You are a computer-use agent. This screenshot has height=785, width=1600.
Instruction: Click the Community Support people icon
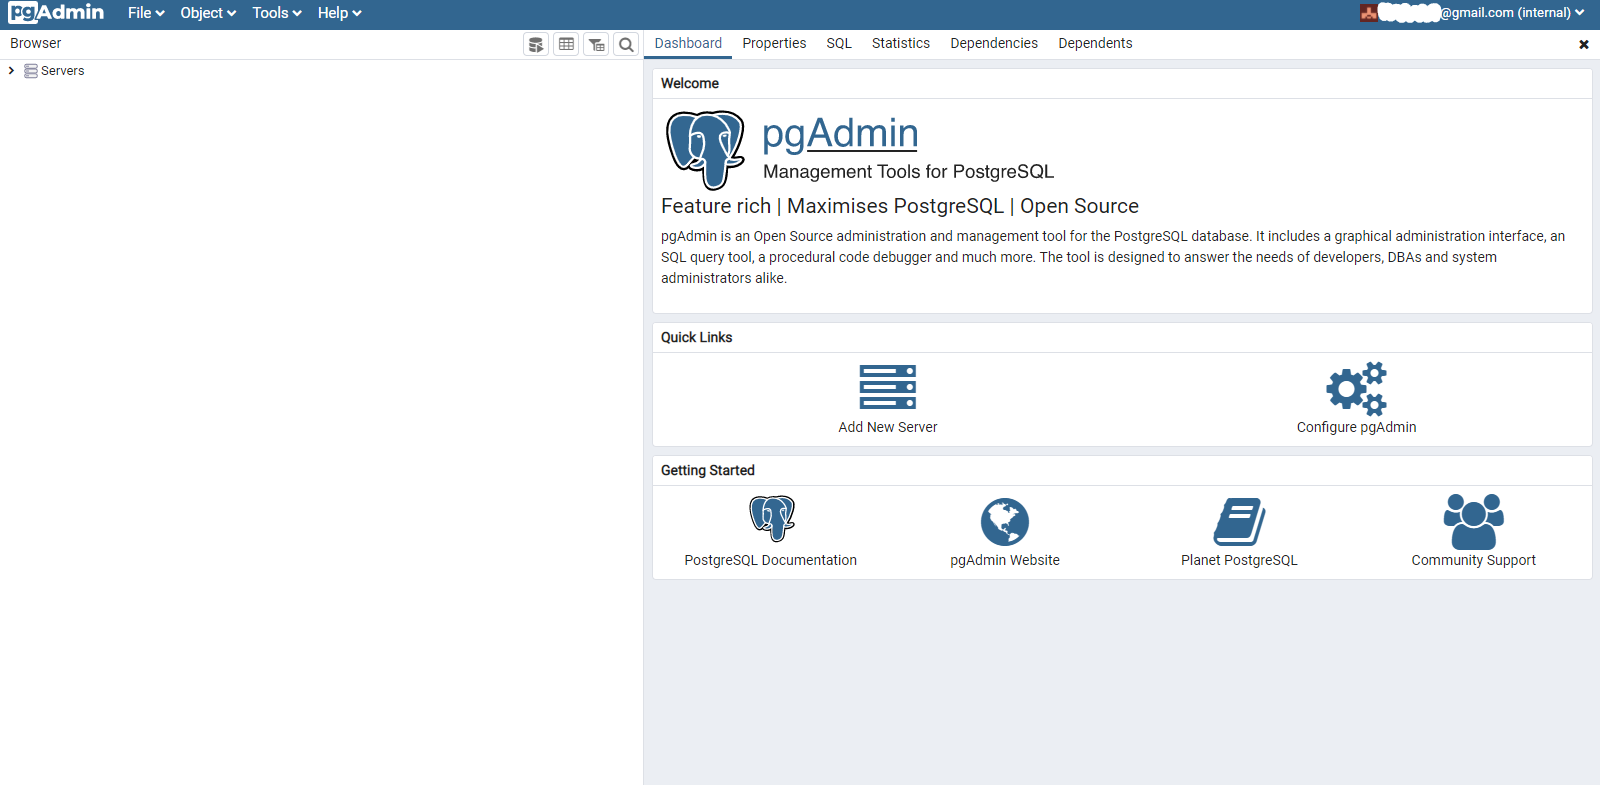(1474, 521)
